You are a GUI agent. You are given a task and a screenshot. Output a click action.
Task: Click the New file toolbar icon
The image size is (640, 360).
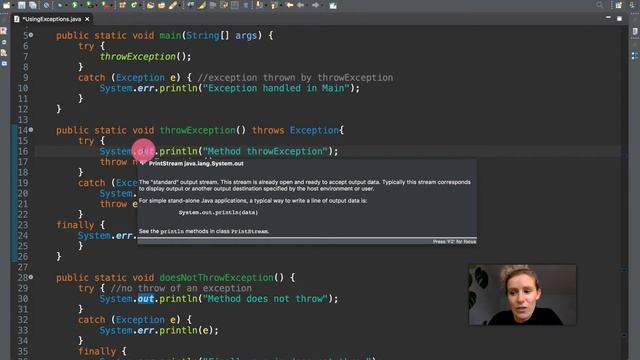click(7, 5)
